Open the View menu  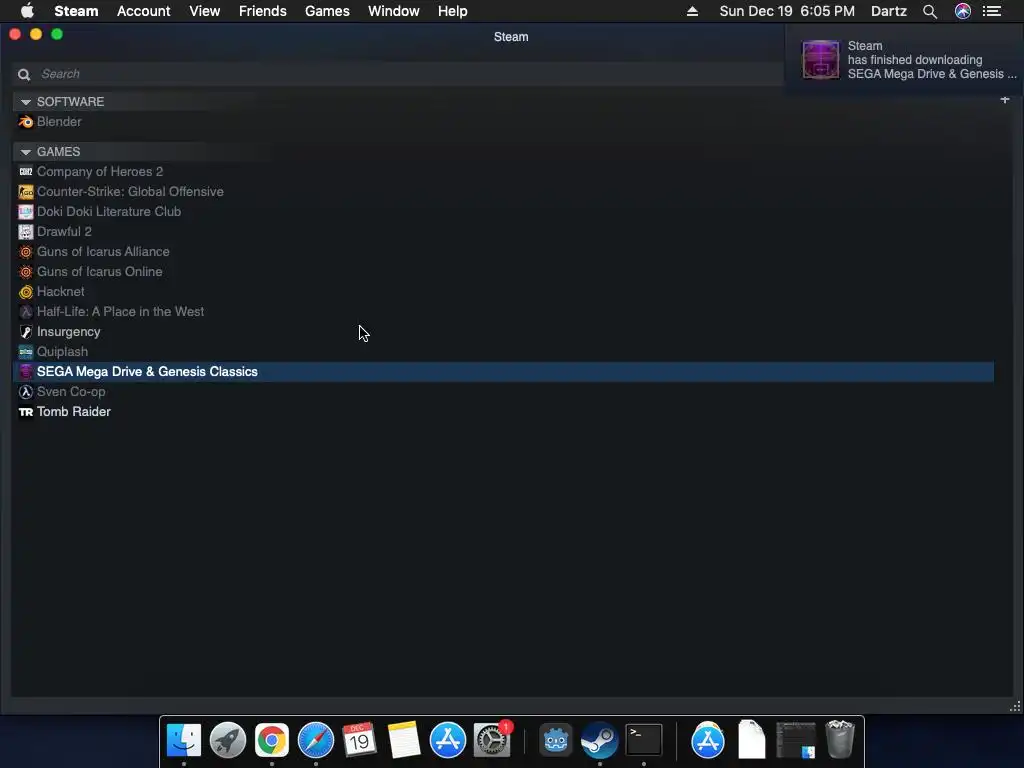[x=204, y=11]
